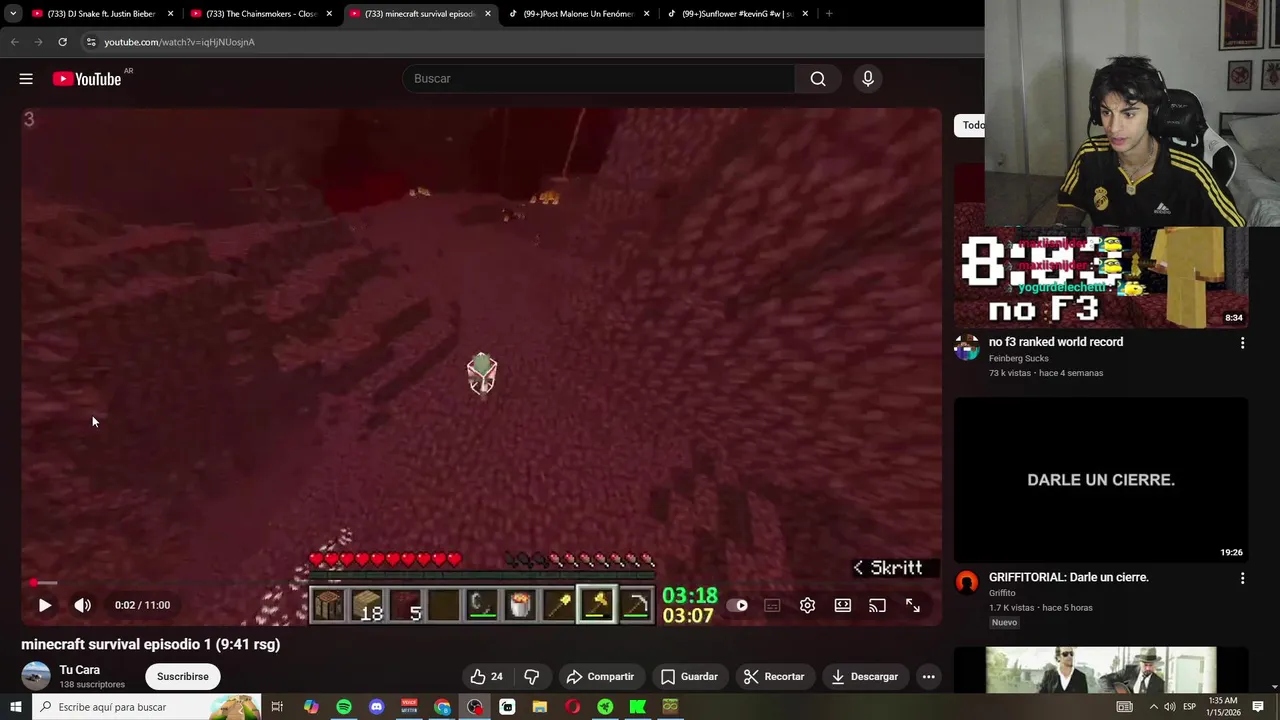This screenshot has width=1280, height=720.
Task: View site information icon in address bar
Action: pyautogui.click(x=90, y=42)
